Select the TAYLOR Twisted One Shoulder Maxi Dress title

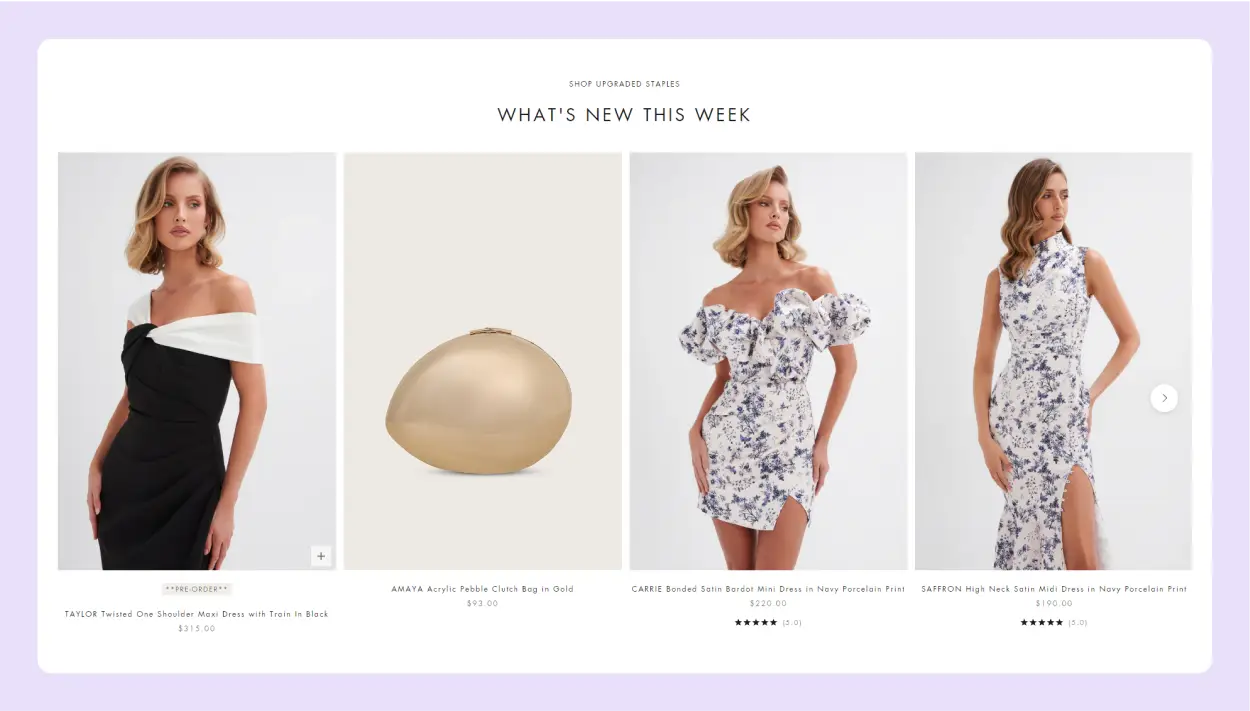pyautogui.click(x=197, y=614)
